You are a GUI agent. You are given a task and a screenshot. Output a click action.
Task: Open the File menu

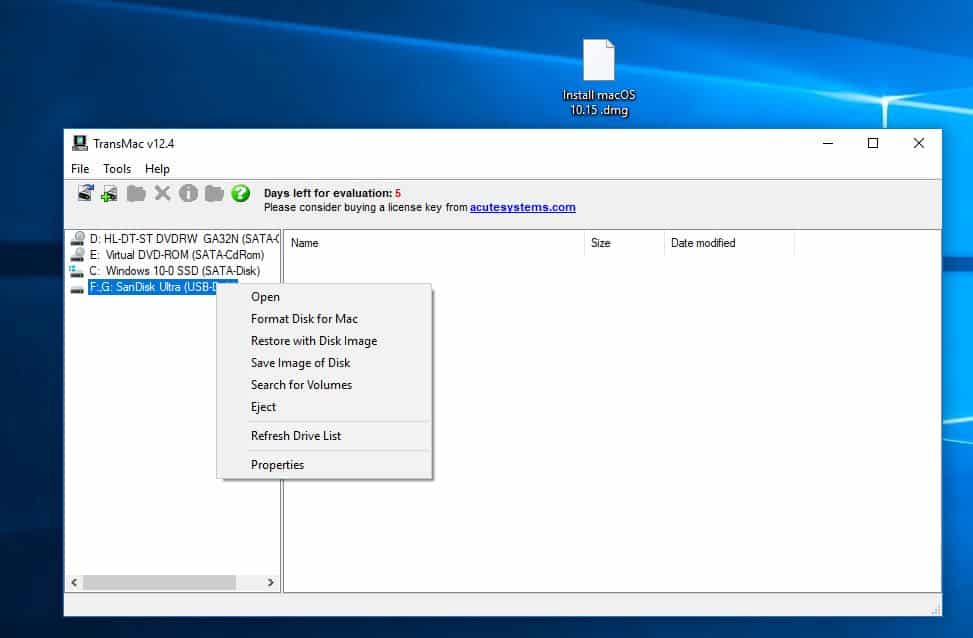[80, 169]
